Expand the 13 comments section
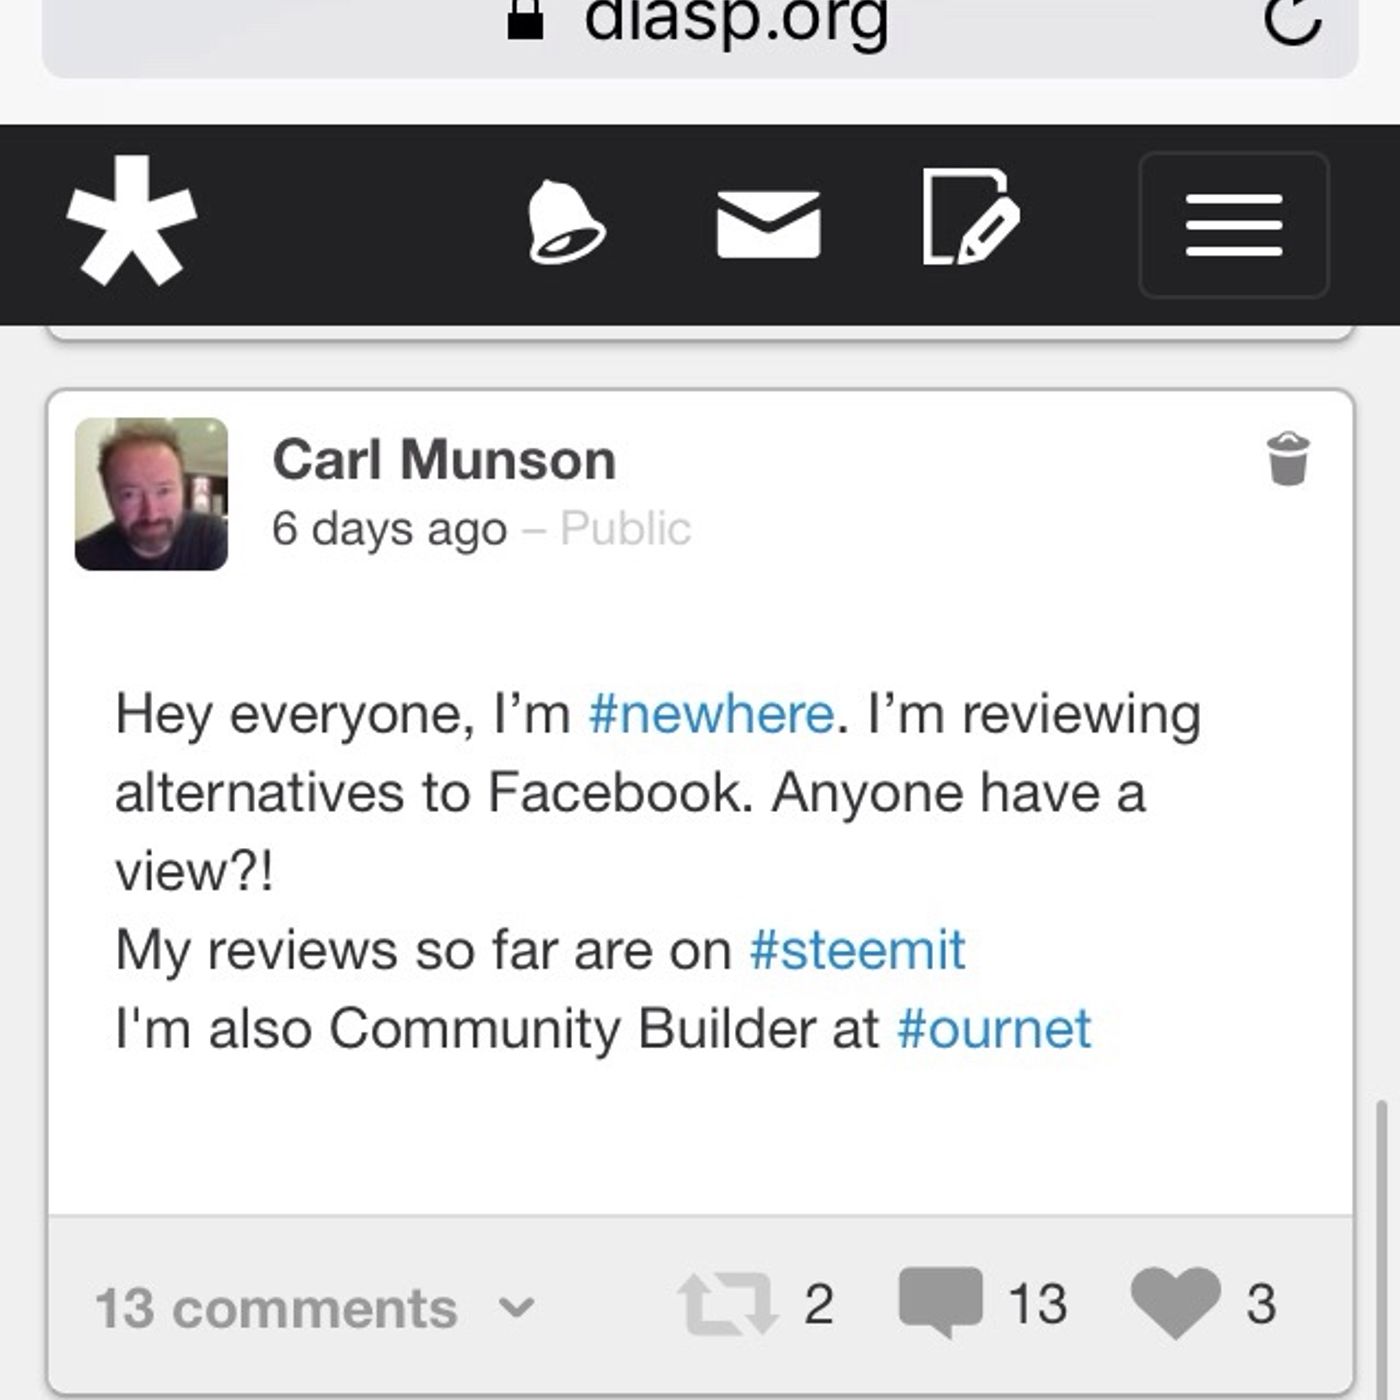This screenshot has height=1400, width=1400. point(276,1308)
